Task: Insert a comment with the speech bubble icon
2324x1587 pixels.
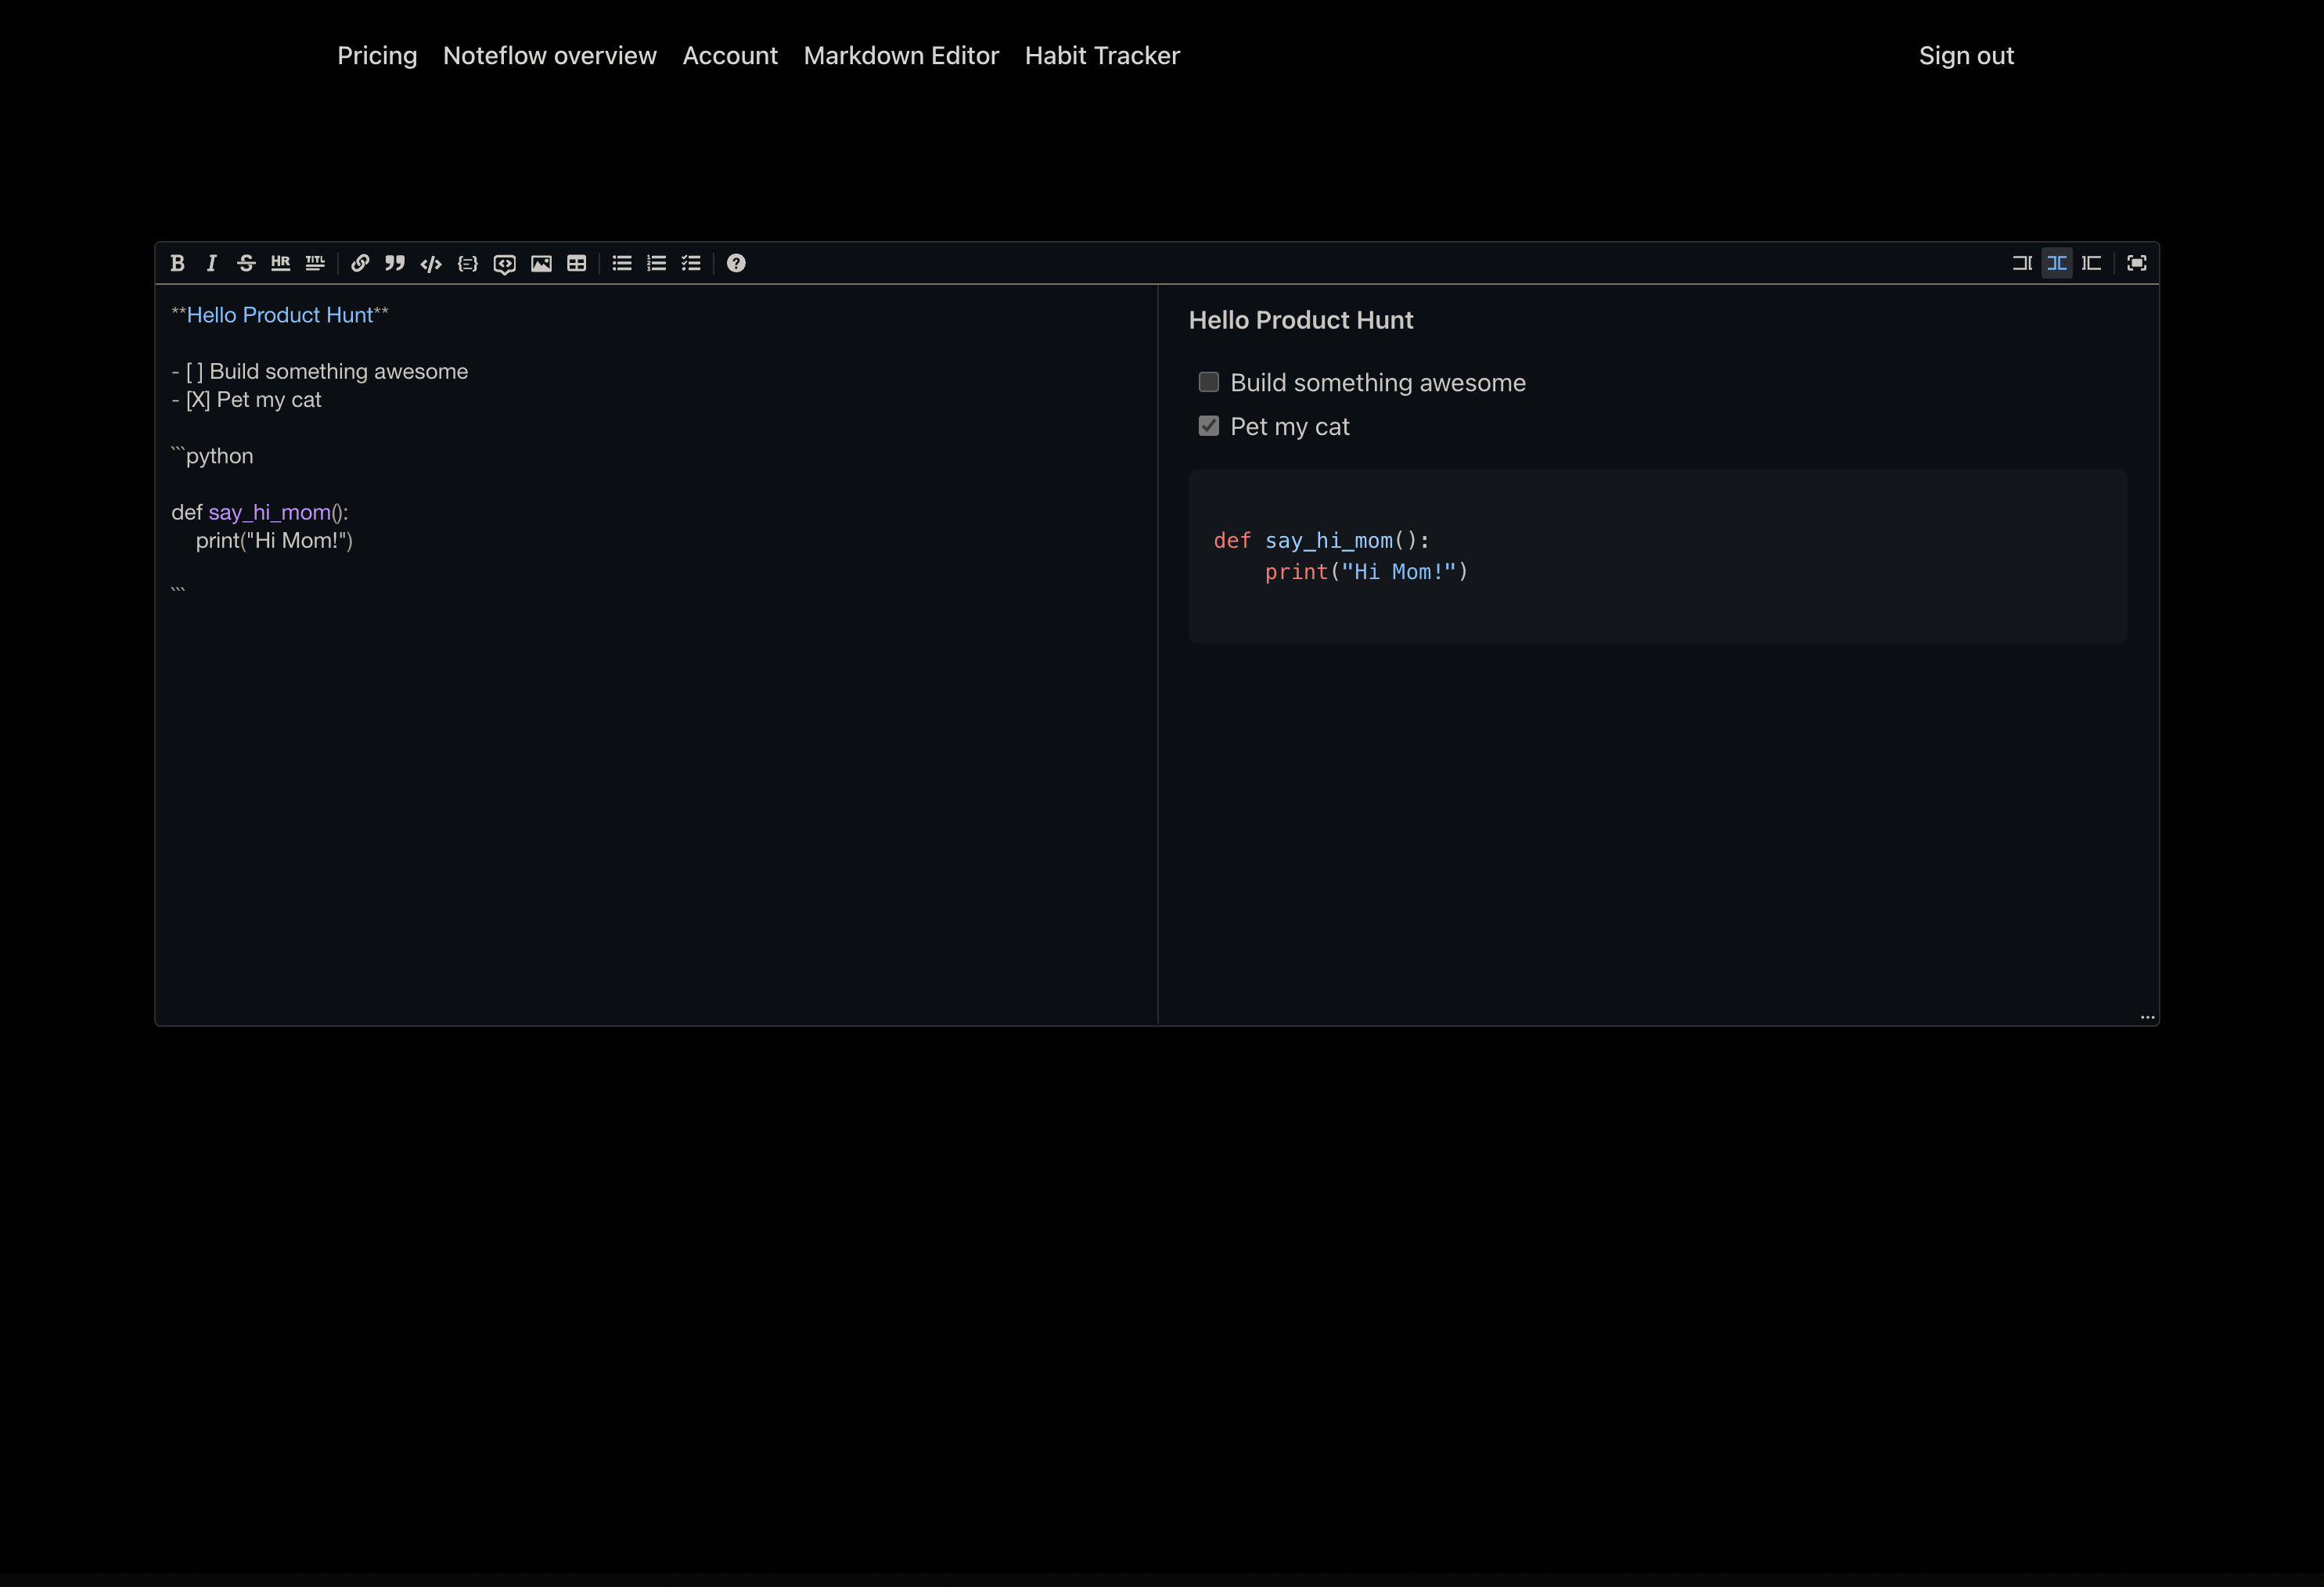Action: (504, 263)
